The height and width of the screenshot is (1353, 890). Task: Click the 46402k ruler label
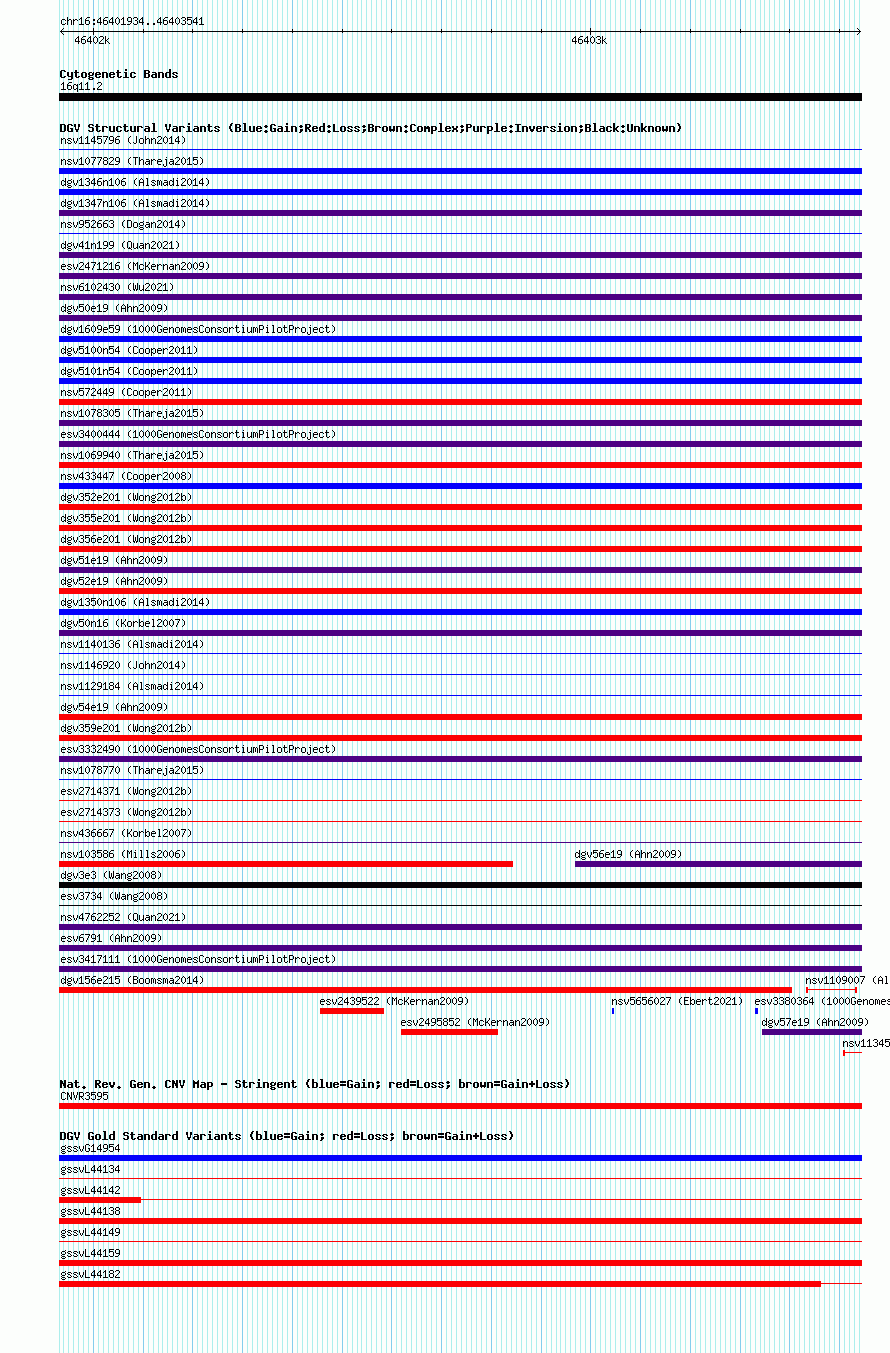pyautogui.click(x=92, y=40)
